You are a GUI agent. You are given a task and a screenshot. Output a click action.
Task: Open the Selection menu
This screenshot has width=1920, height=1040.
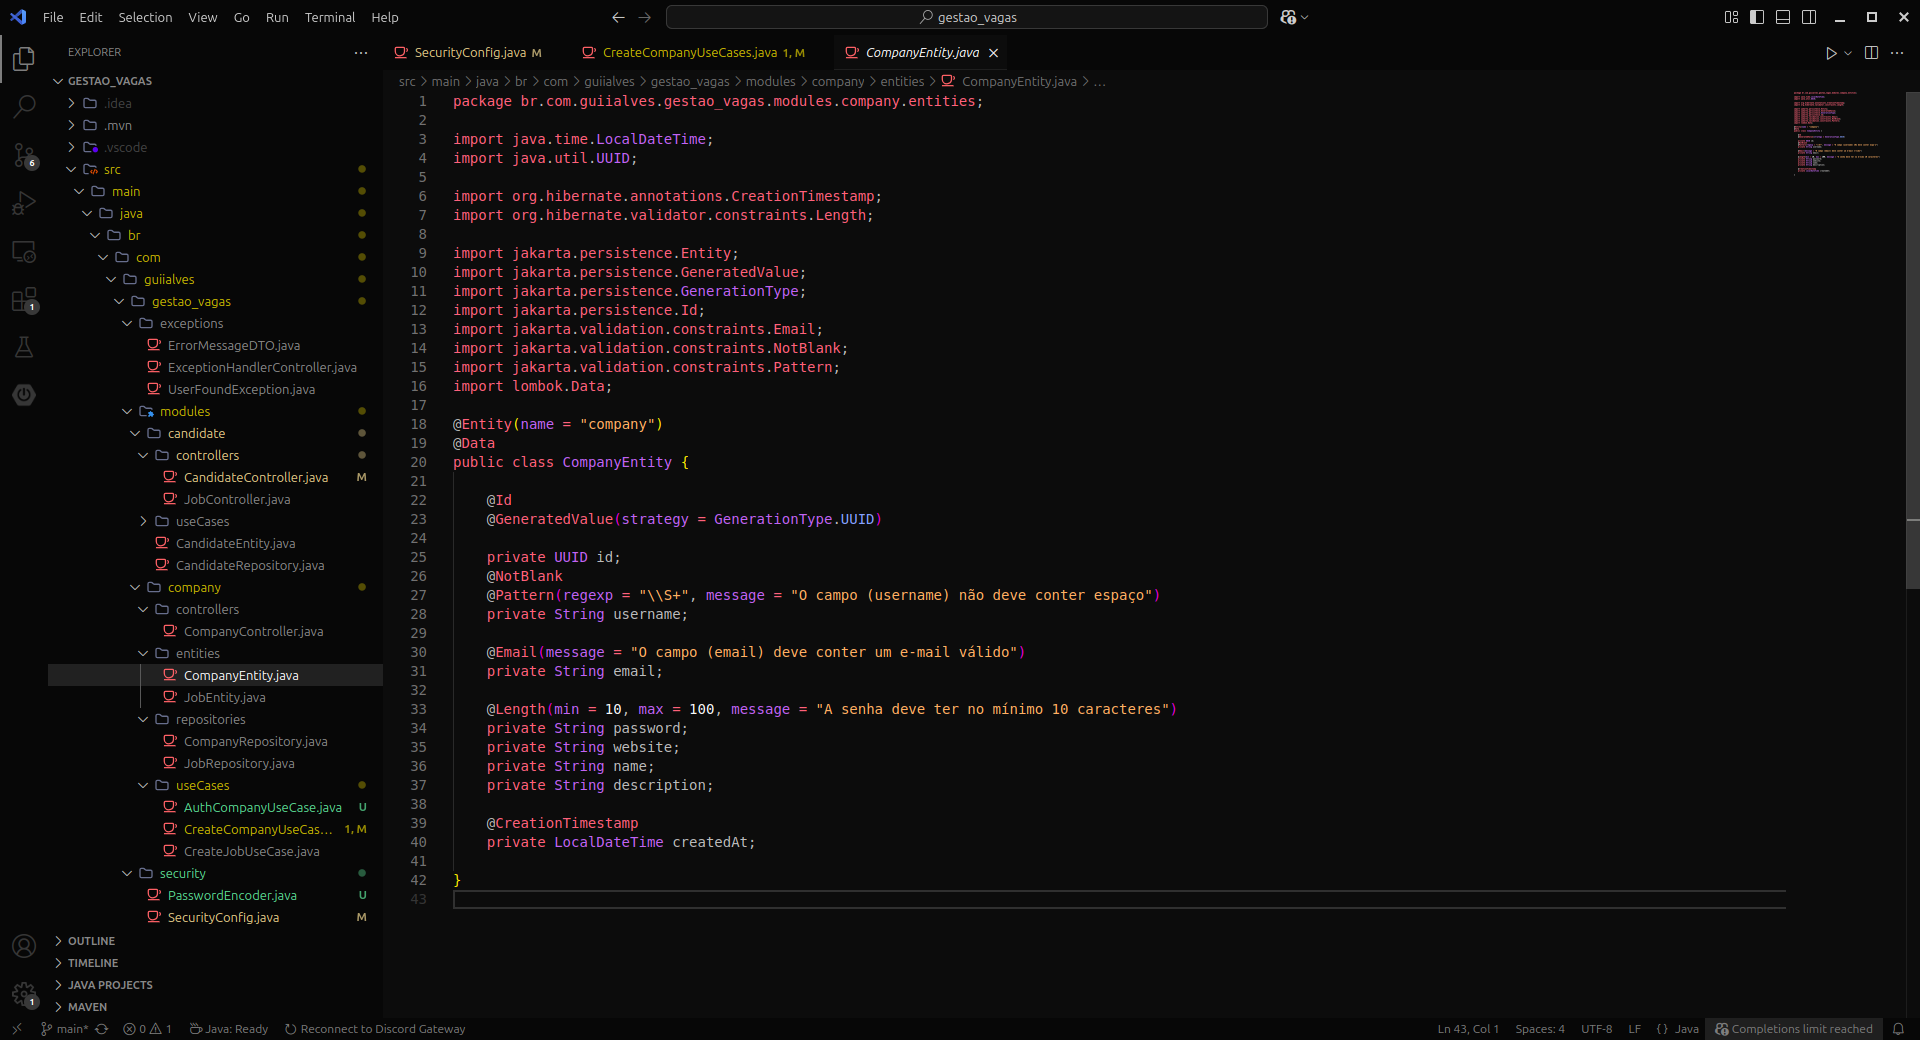coord(145,17)
